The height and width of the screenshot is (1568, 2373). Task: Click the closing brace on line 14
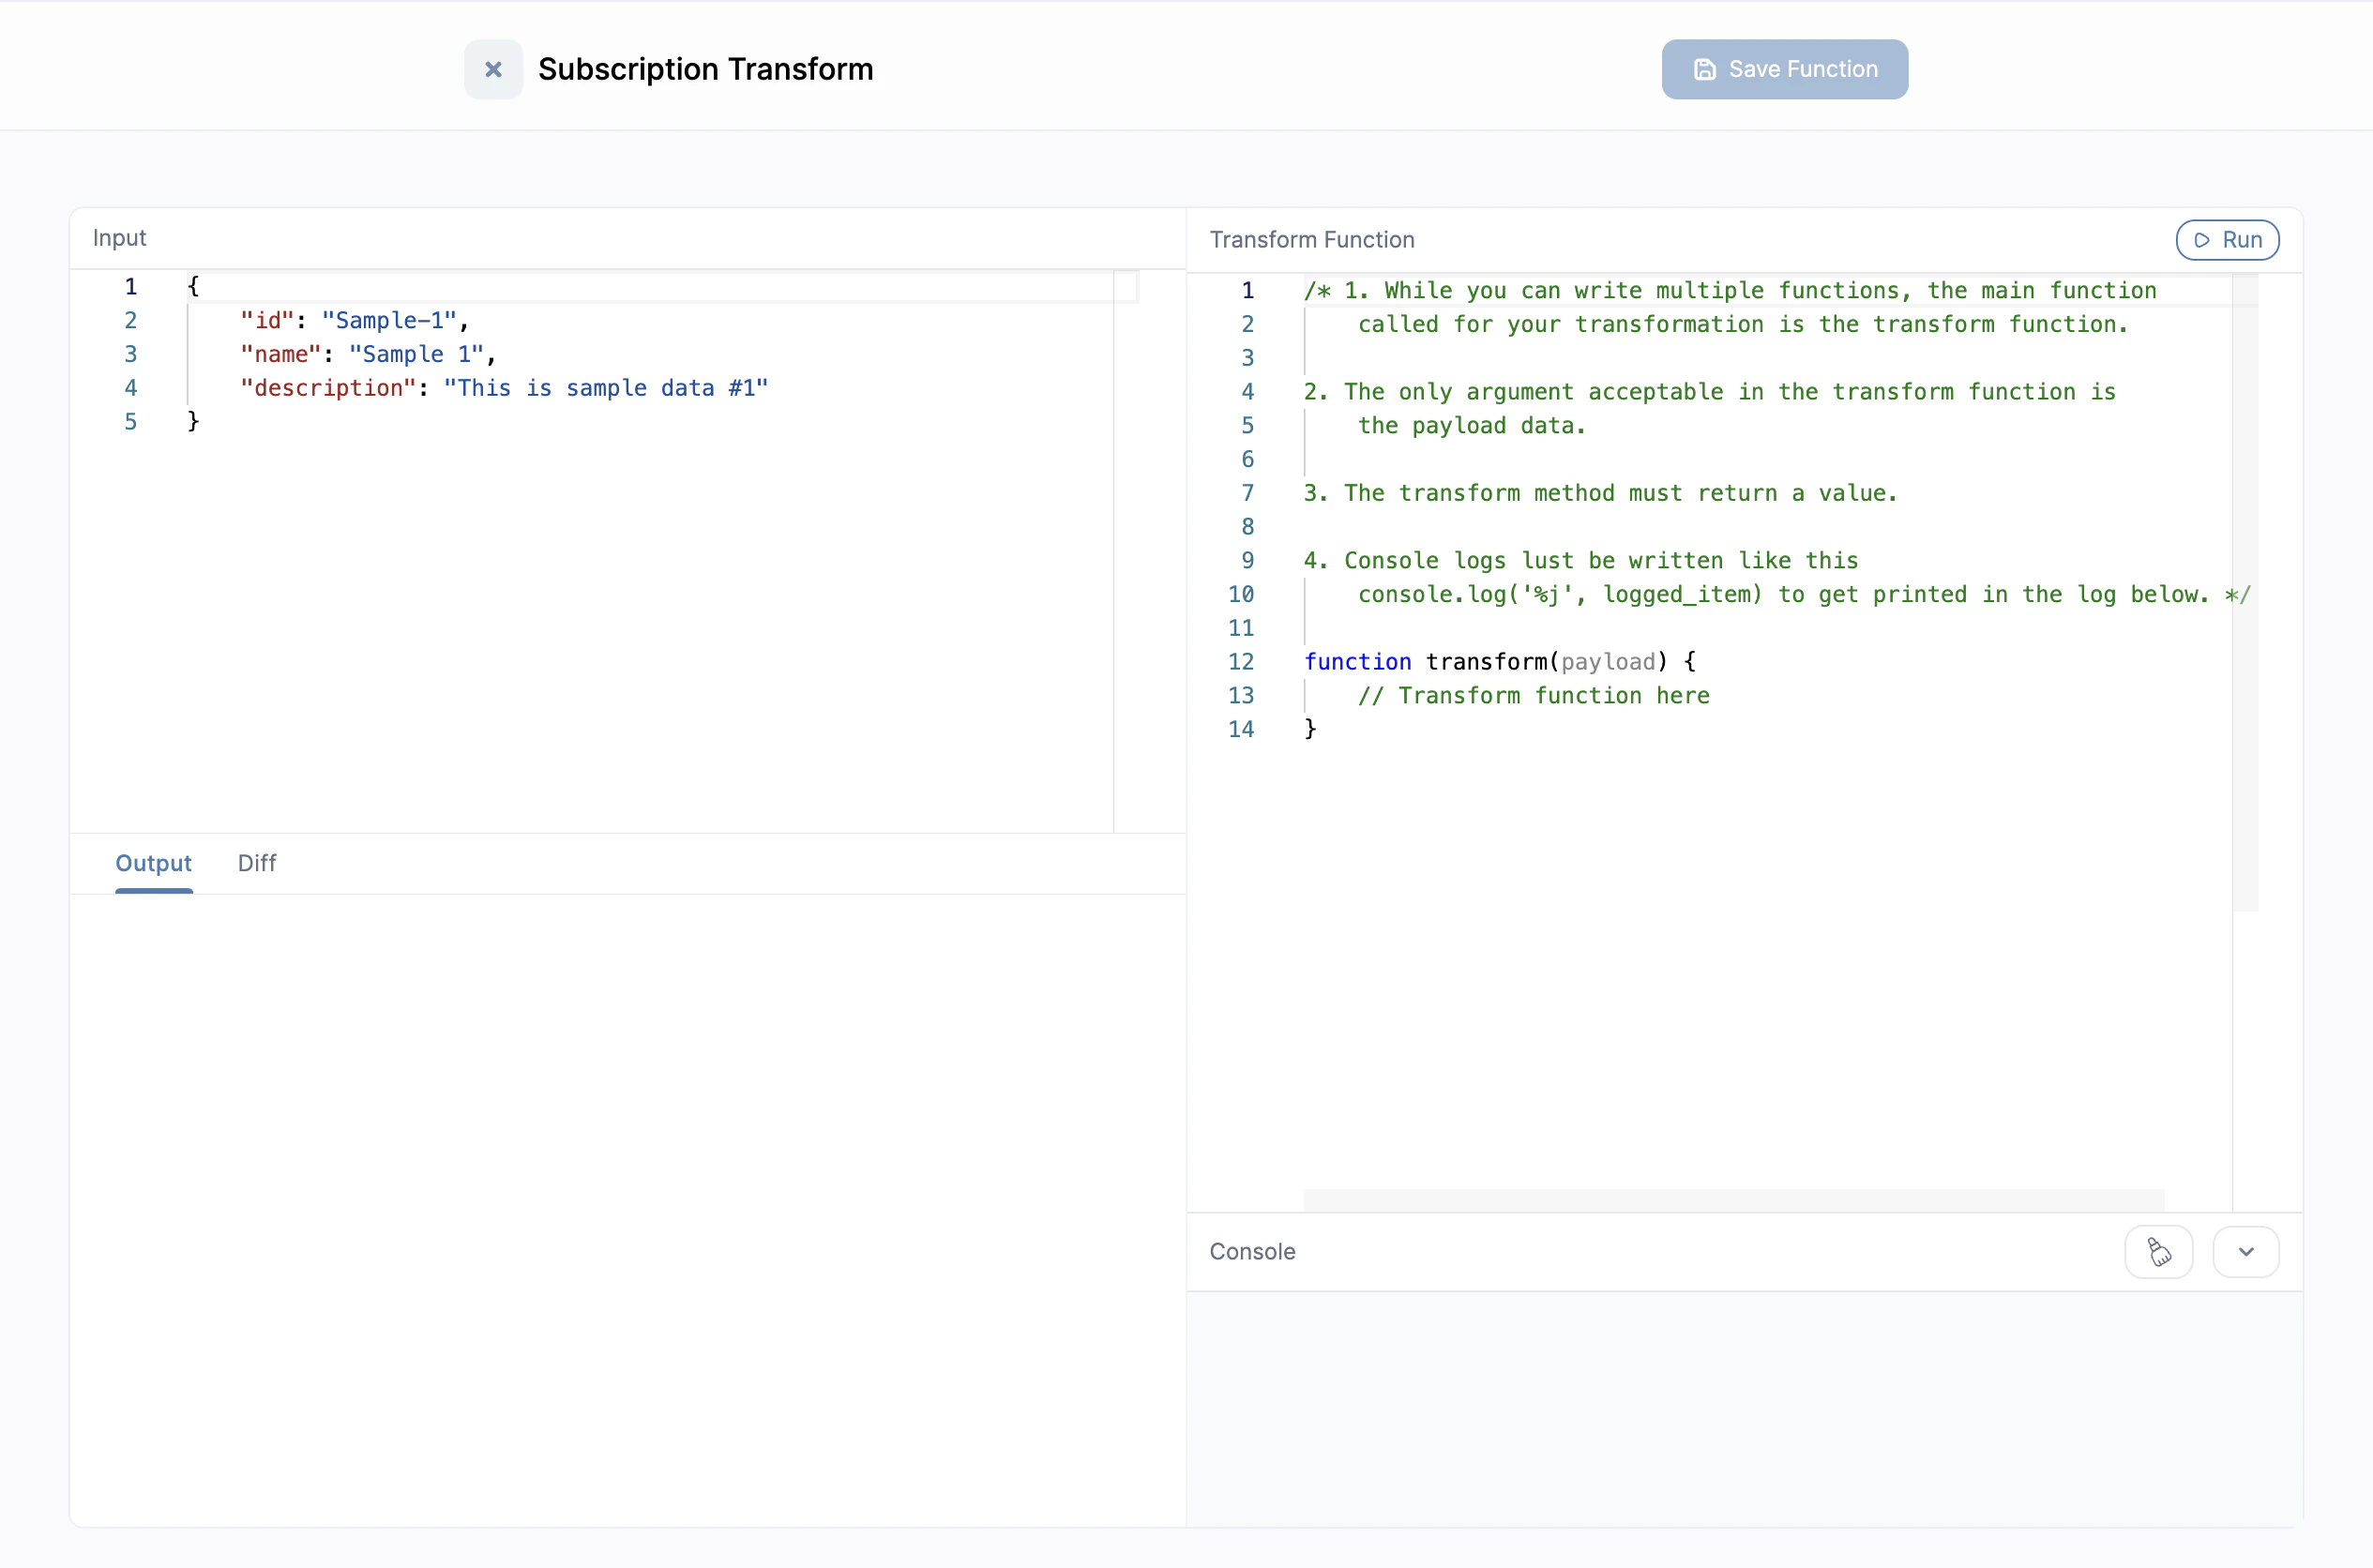point(1310,729)
